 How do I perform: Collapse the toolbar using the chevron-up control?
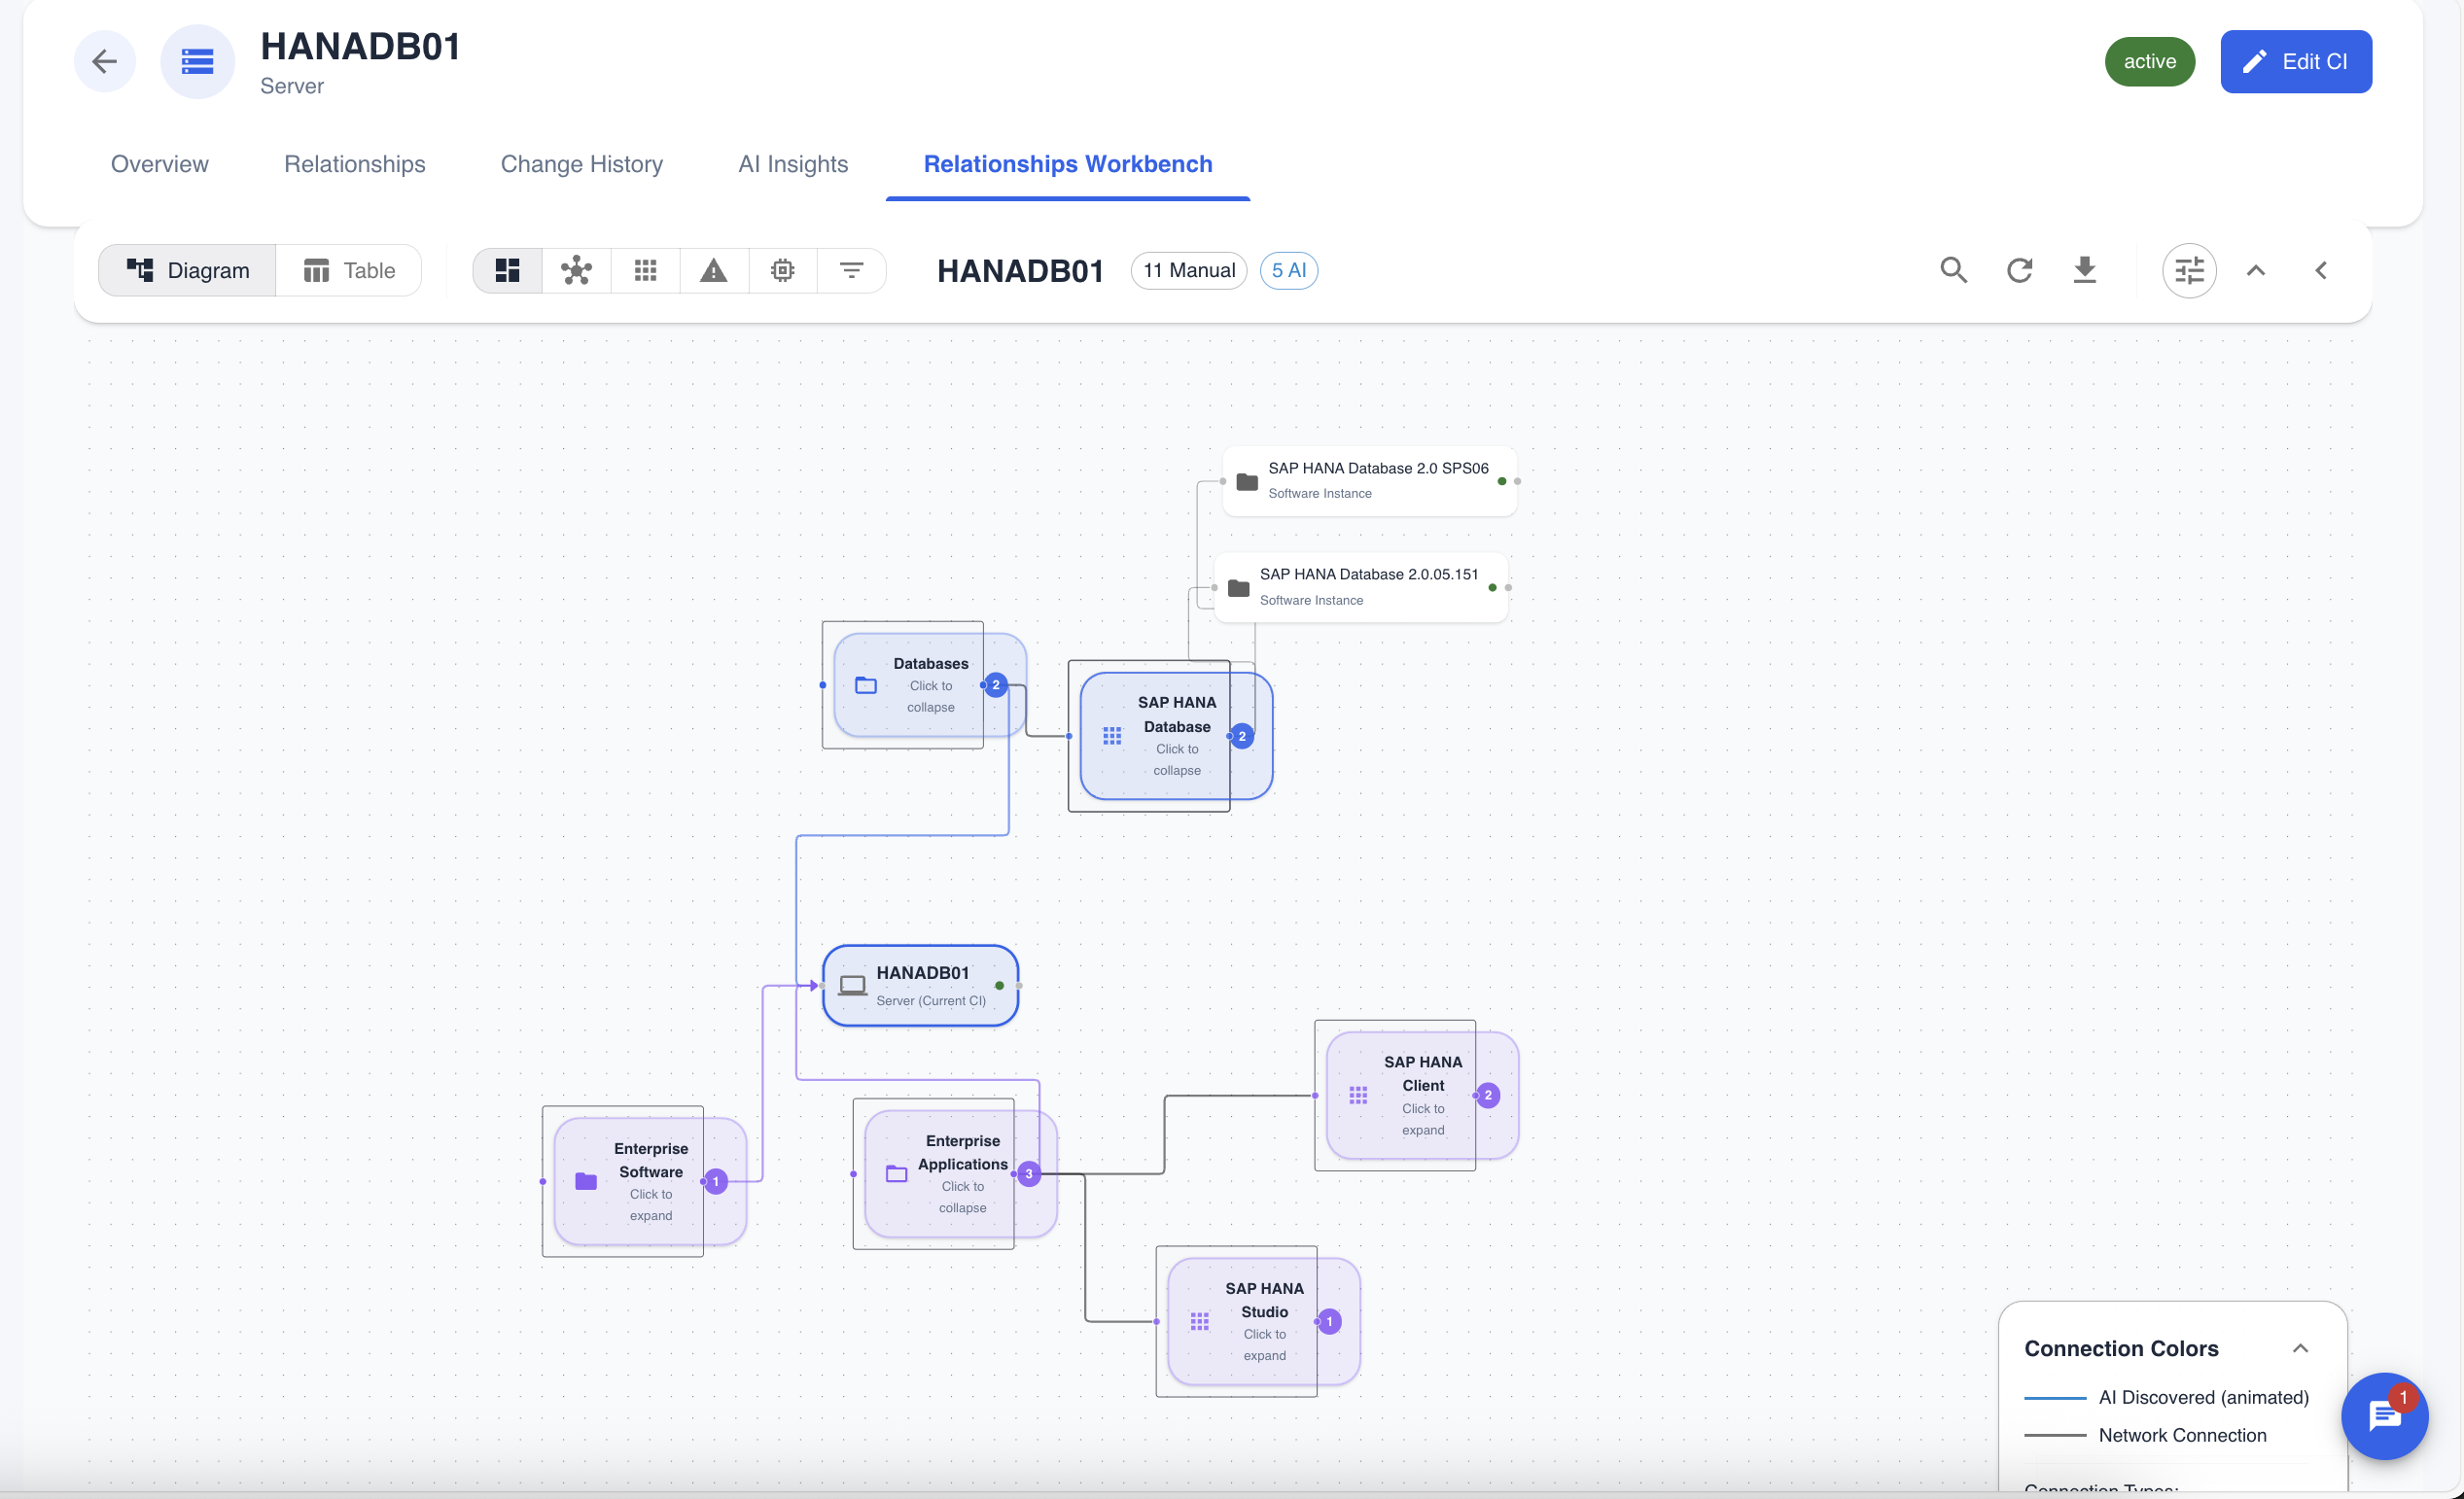click(2256, 270)
